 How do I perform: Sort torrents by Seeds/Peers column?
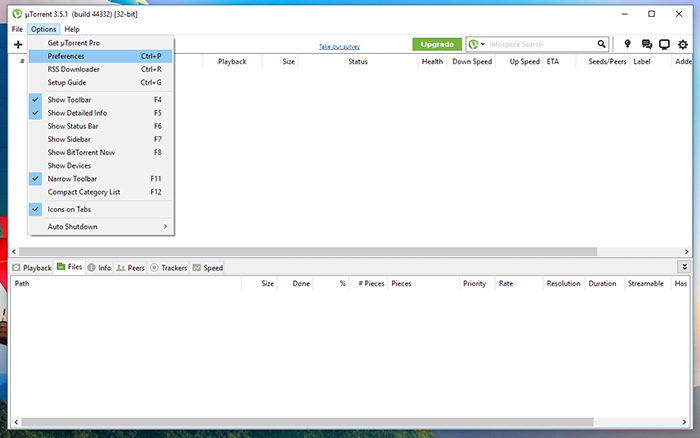603,62
